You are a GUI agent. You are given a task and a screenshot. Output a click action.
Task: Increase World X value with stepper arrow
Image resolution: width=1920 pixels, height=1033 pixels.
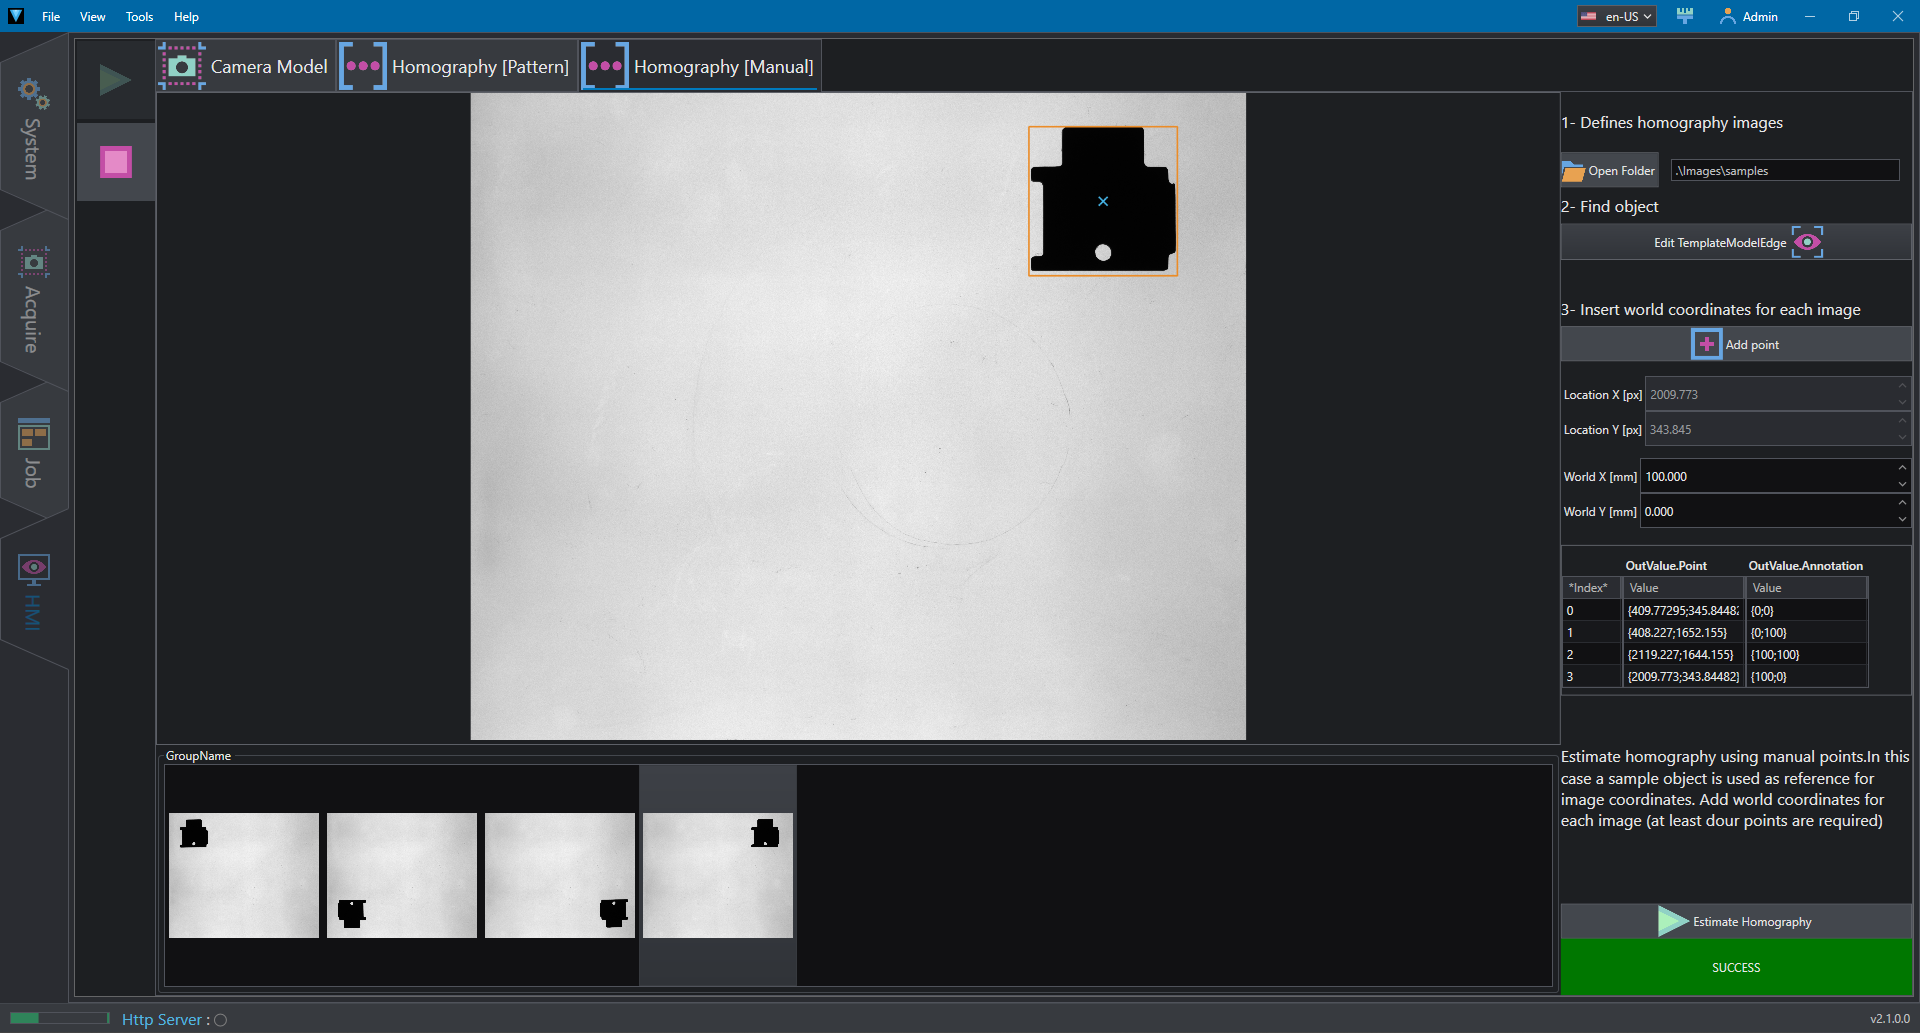[1901, 468]
